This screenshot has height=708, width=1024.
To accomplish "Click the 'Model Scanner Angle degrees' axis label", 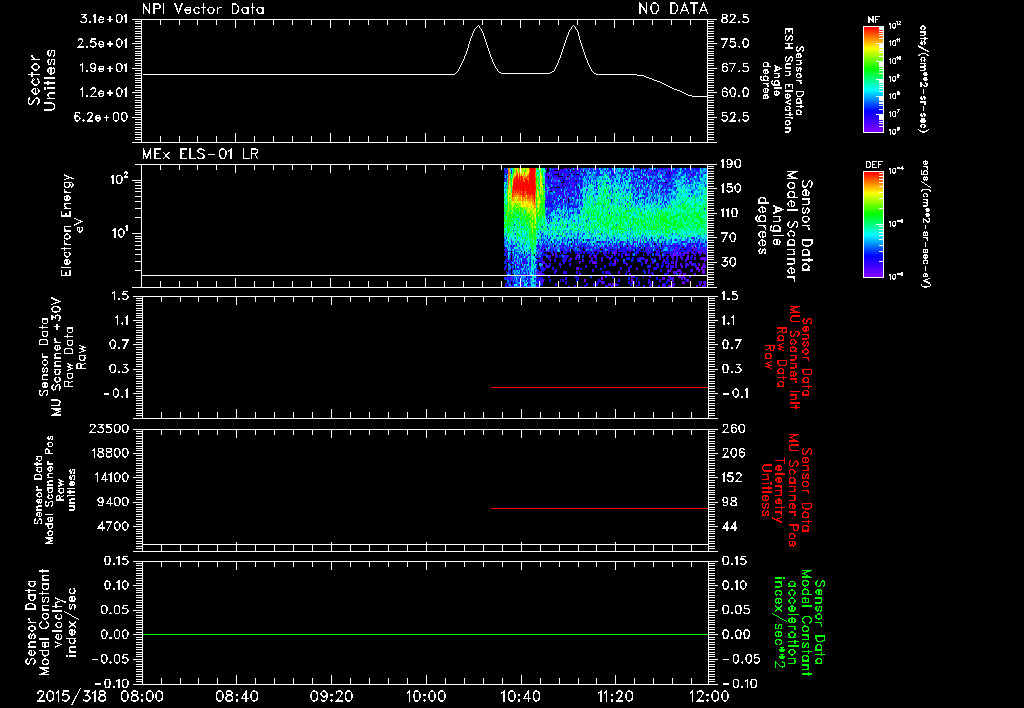I will (x=784, y=225).
